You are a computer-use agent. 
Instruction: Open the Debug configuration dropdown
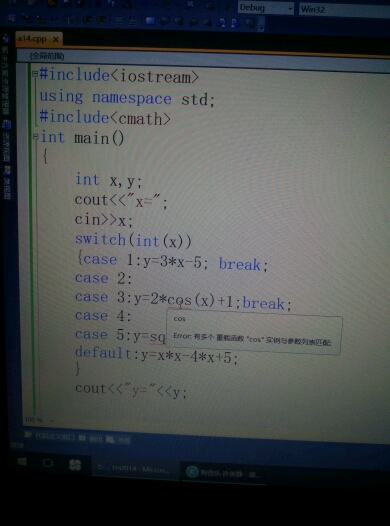266,8
